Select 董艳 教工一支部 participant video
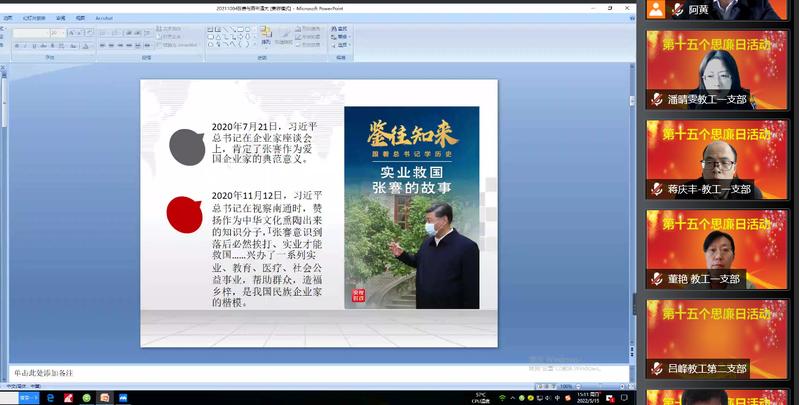 pos(717,249)
